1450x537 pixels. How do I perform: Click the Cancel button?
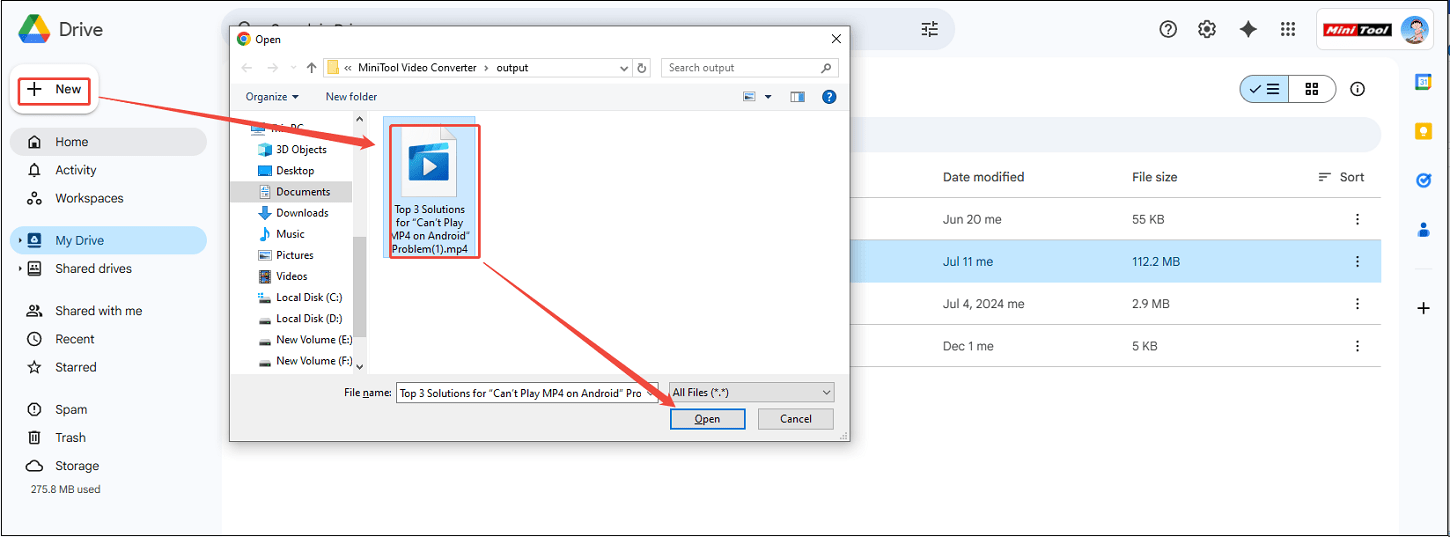tap(796, 419)
